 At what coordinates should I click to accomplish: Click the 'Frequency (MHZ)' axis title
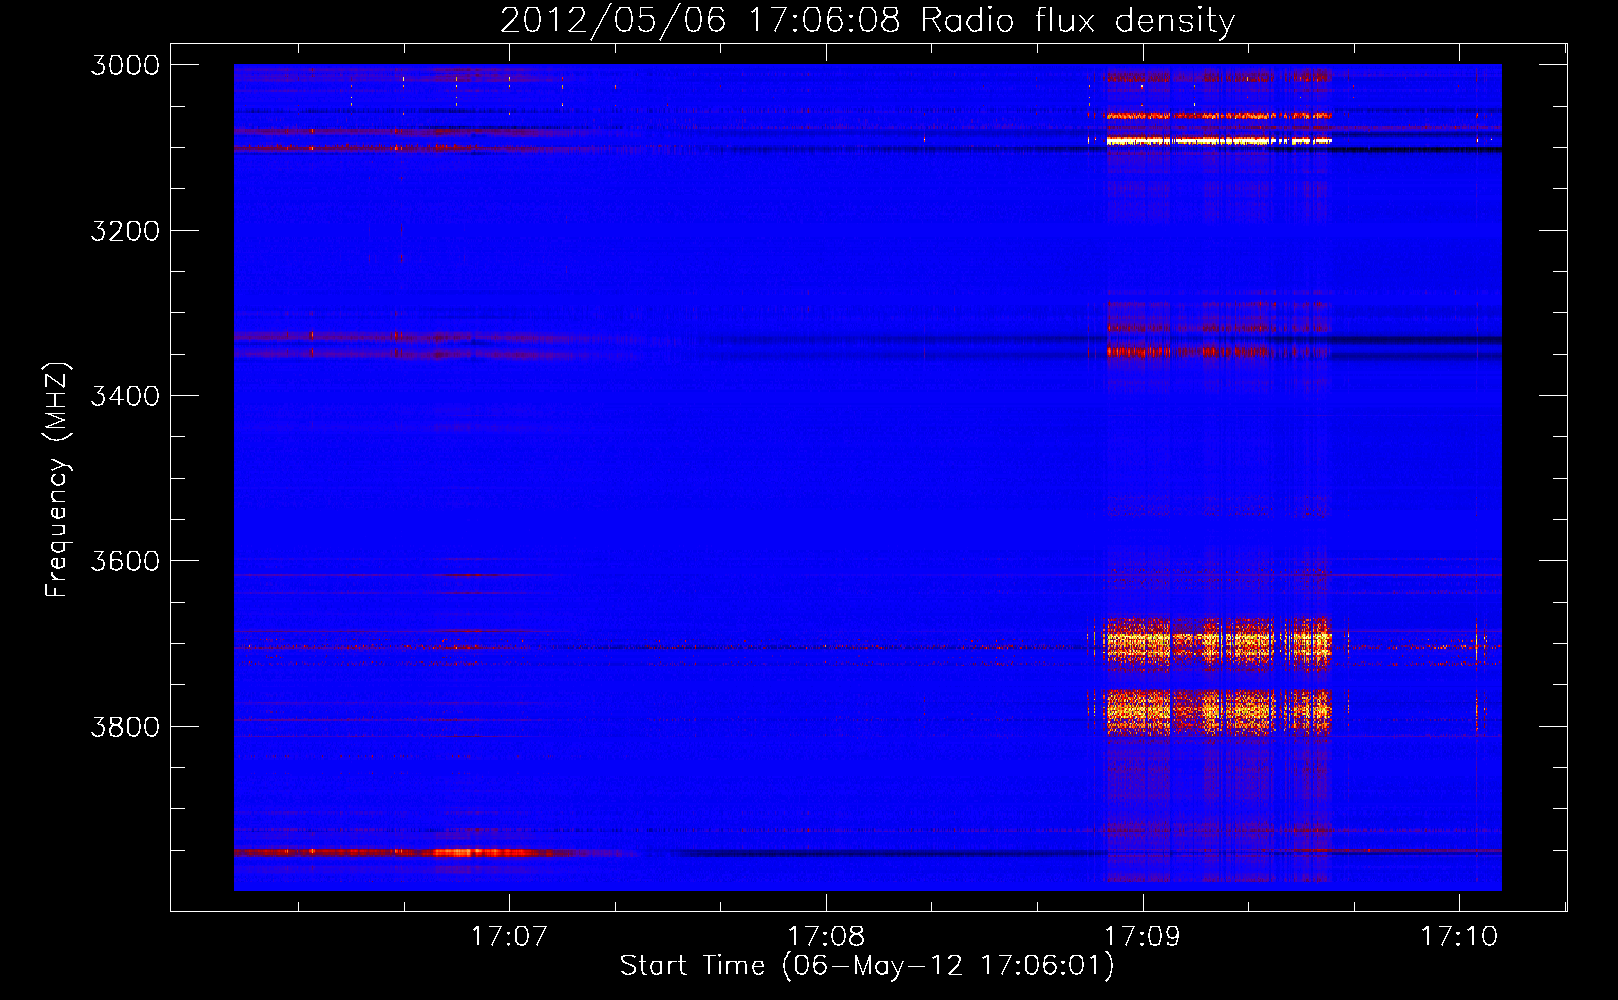point(57,480)
